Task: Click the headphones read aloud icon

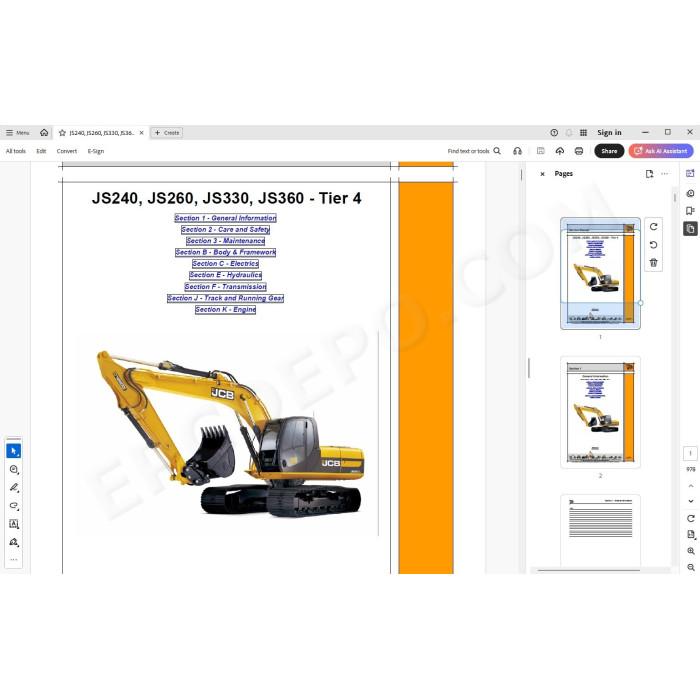Action: pos(517,151)
